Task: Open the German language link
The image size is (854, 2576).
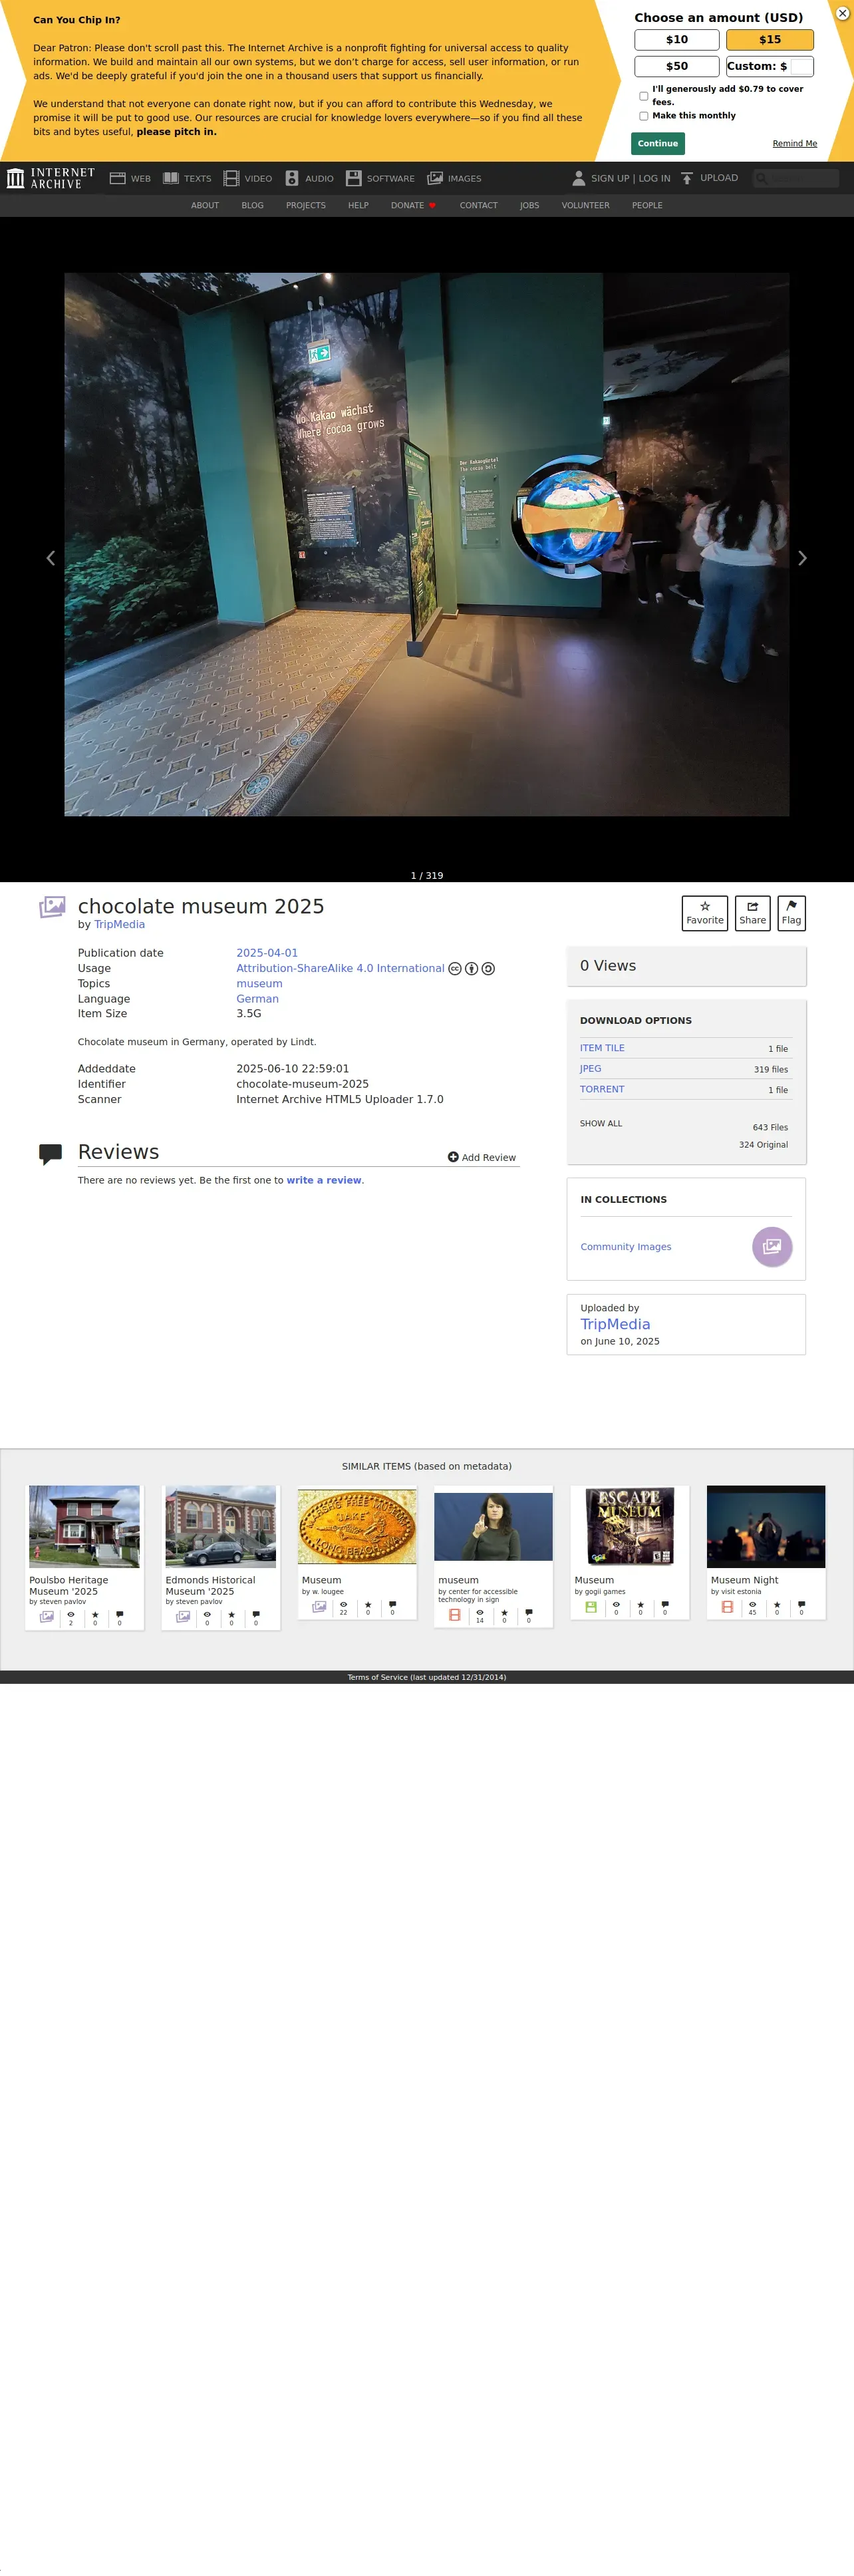Action: point(257,999)
